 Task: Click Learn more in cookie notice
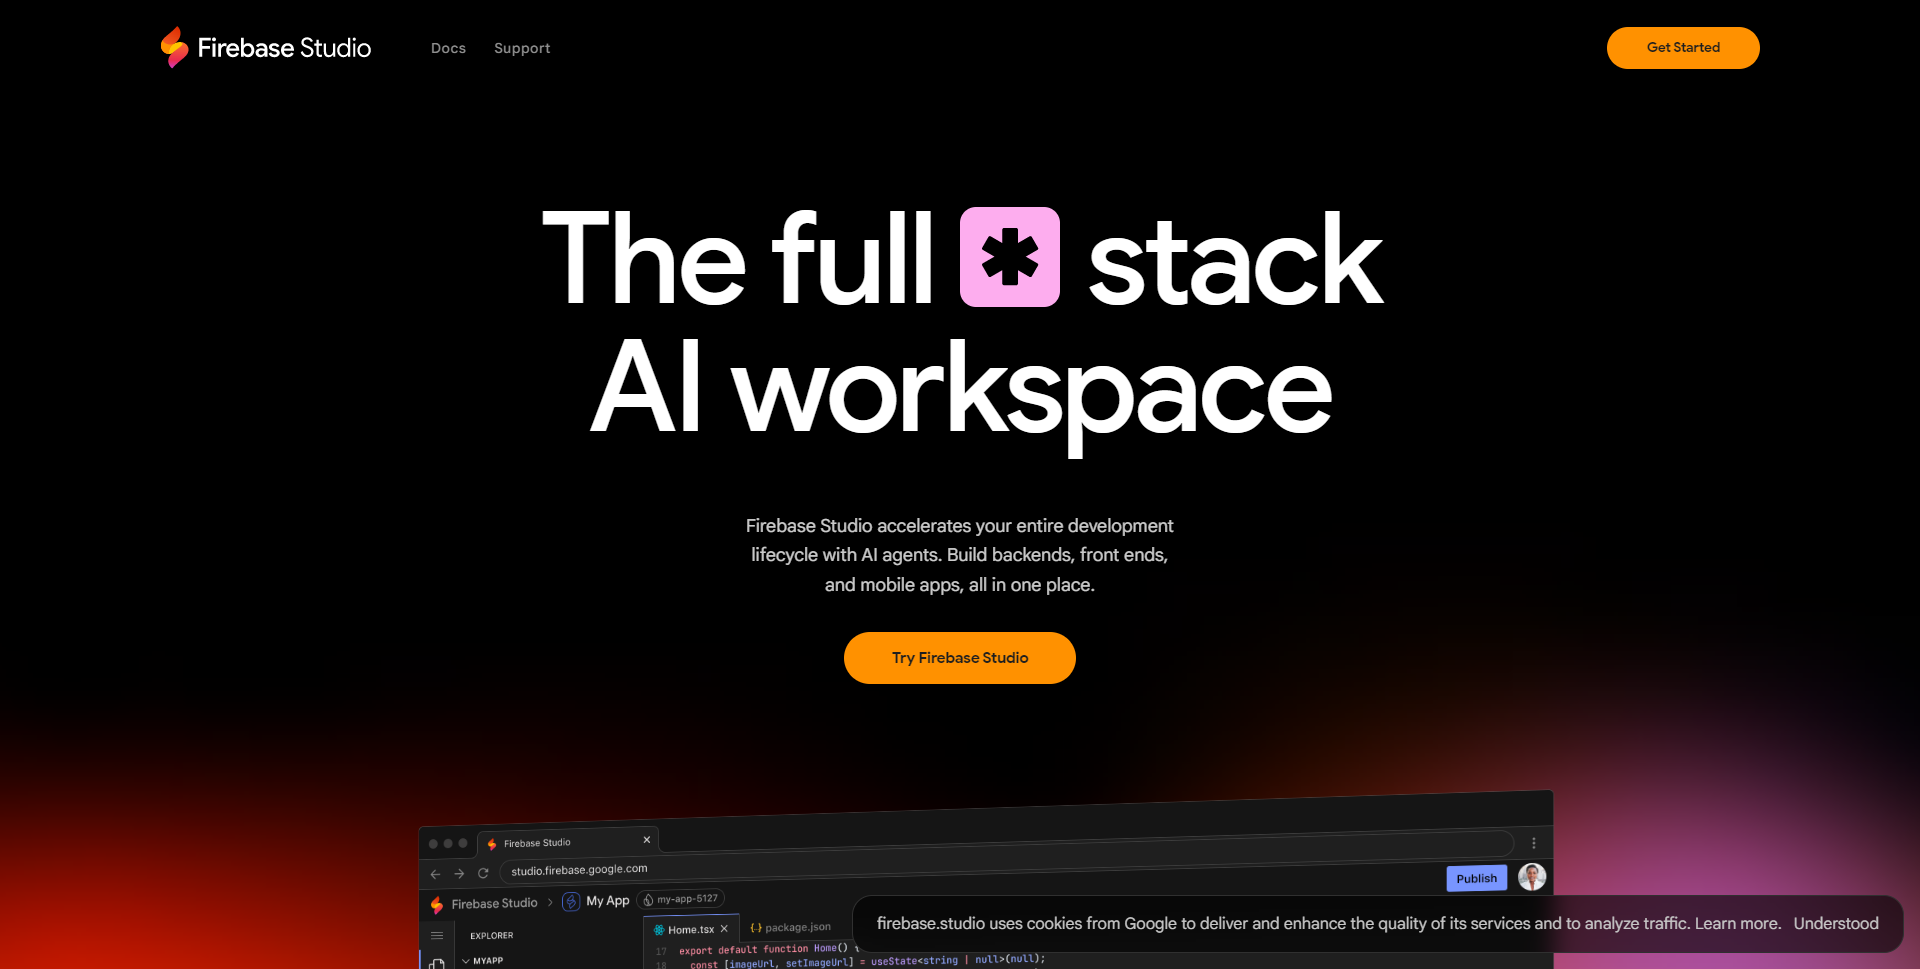click(1737, 924)
